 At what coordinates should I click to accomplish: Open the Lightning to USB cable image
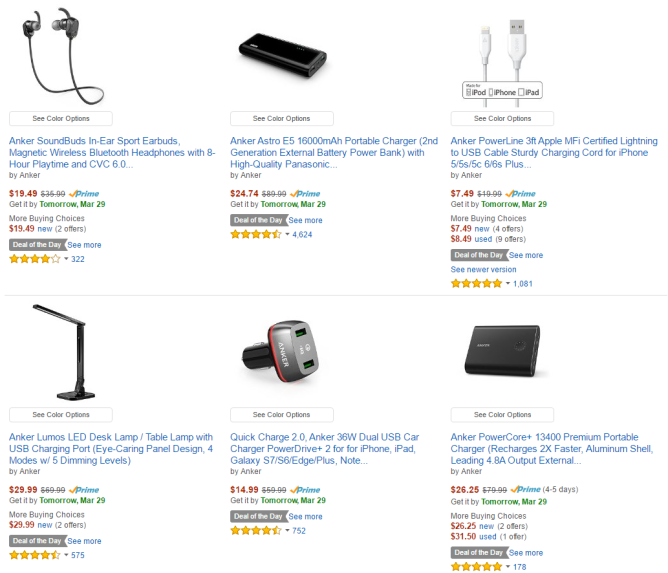click(x=502, y=63)
